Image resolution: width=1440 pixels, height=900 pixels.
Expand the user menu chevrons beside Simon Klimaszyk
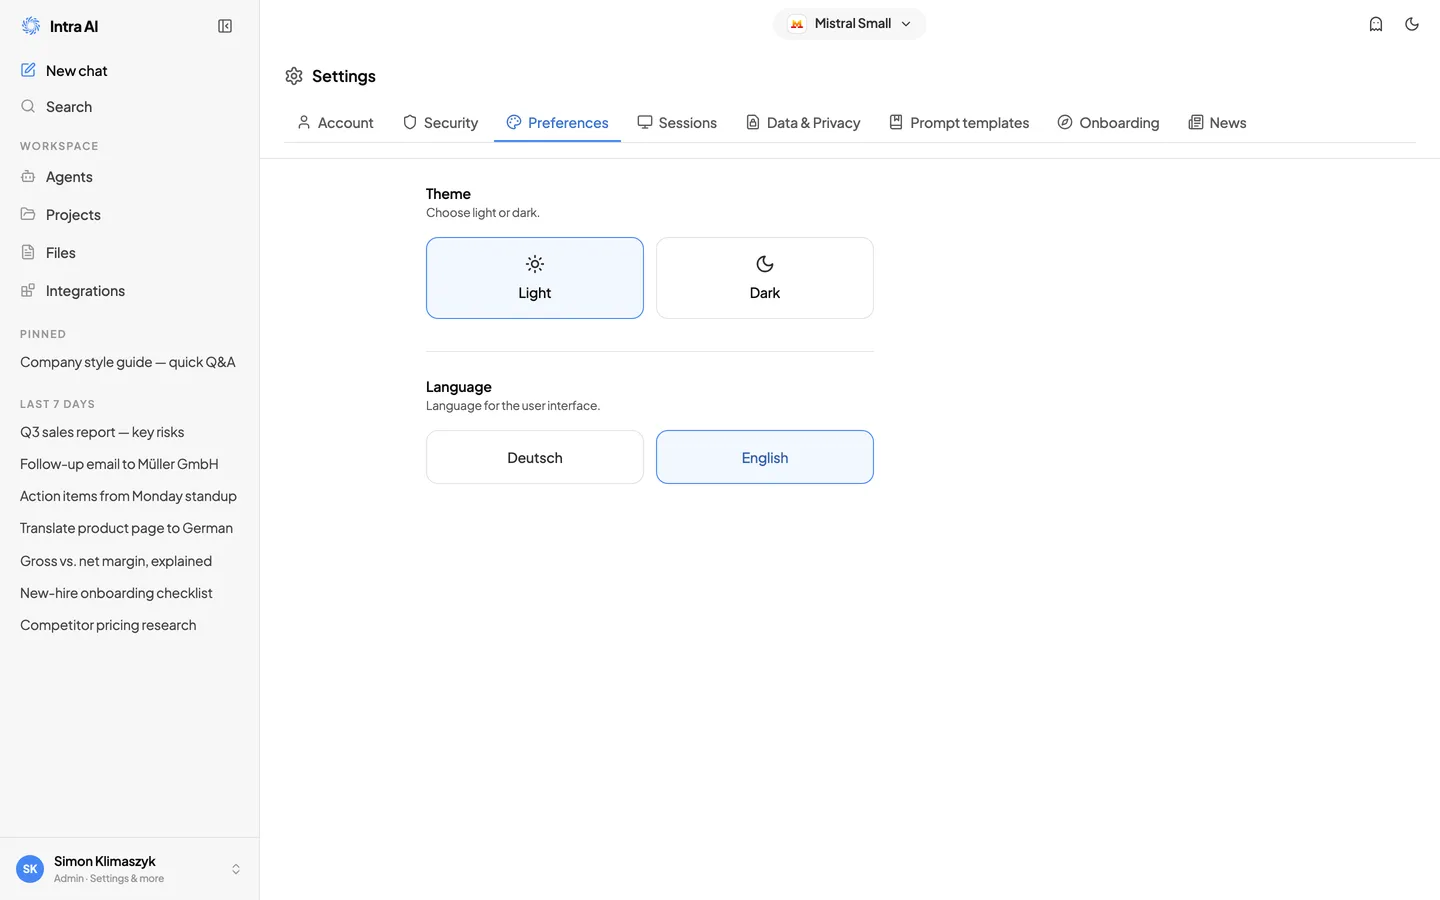(236, 869)
